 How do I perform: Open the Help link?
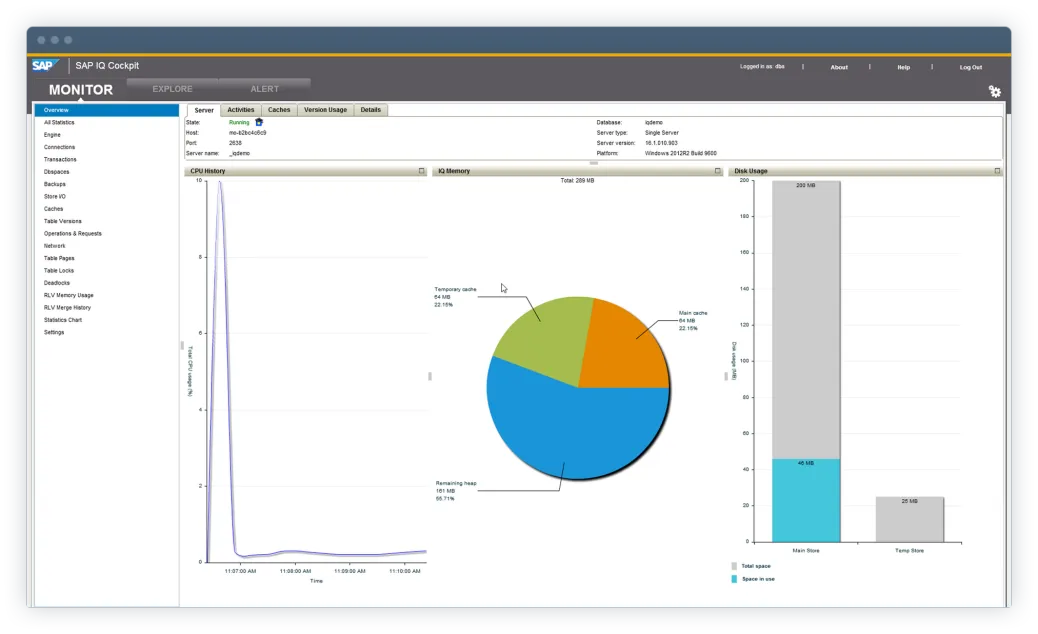(x=903, y=67)
